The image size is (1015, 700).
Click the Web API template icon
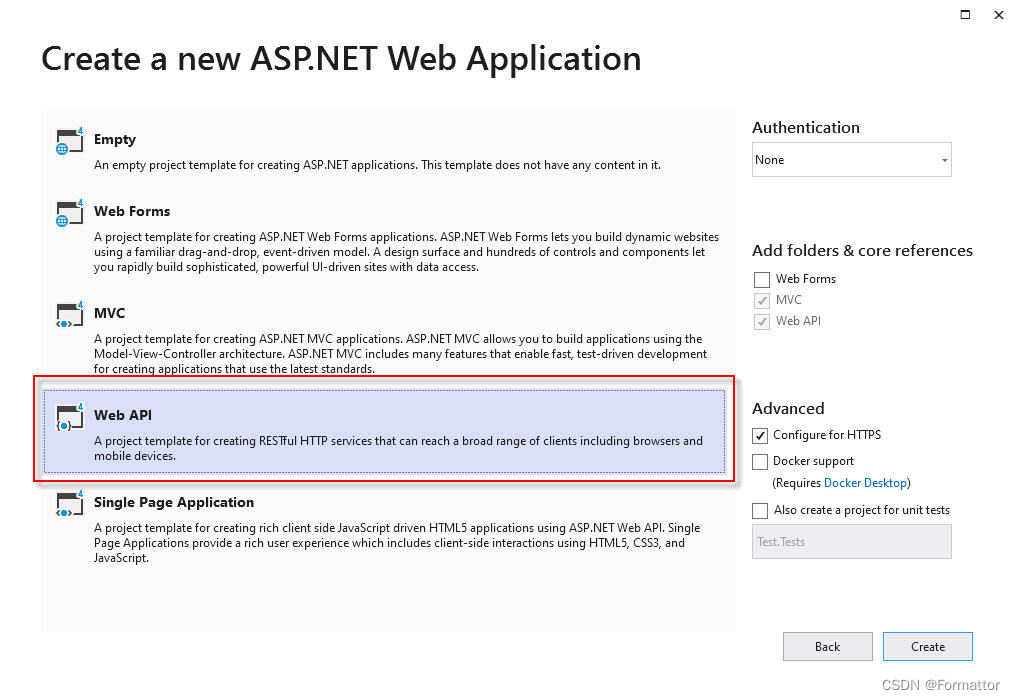point(69,416)
